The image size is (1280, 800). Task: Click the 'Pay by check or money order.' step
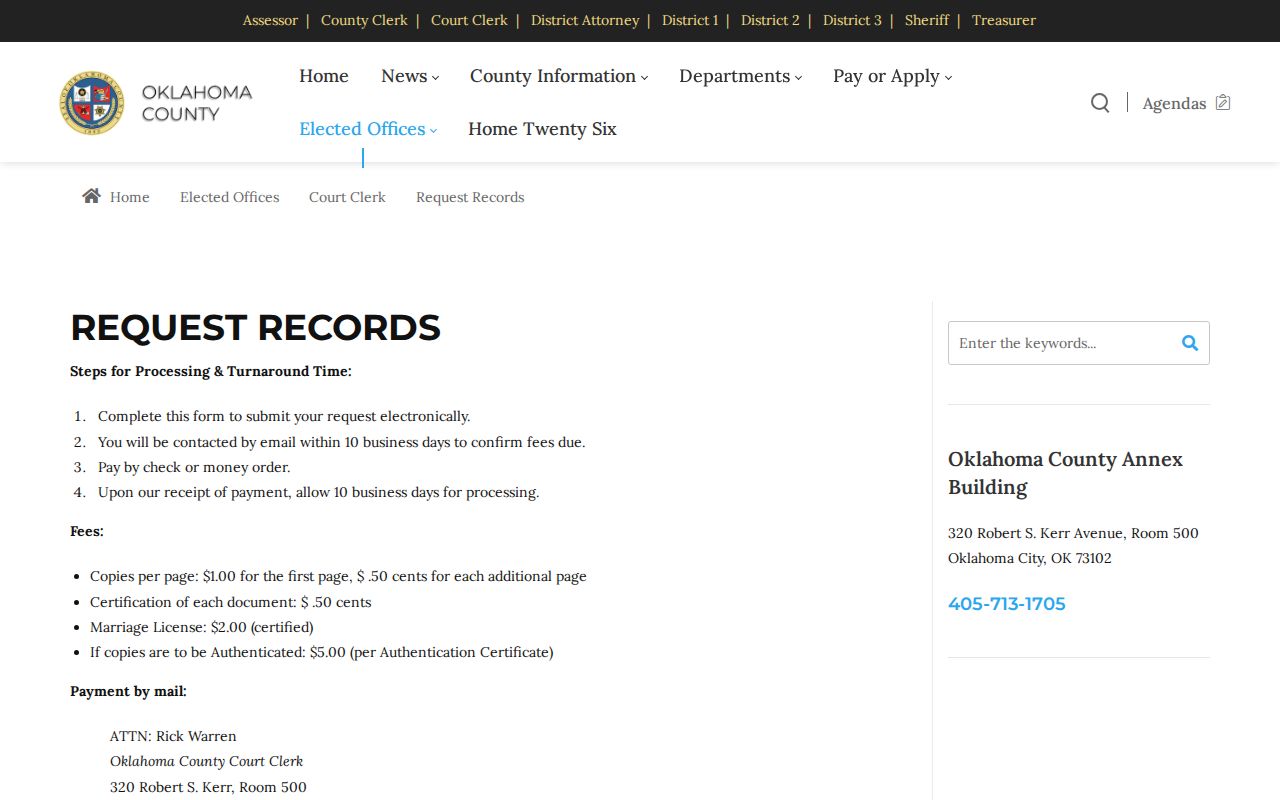point(194,467)
